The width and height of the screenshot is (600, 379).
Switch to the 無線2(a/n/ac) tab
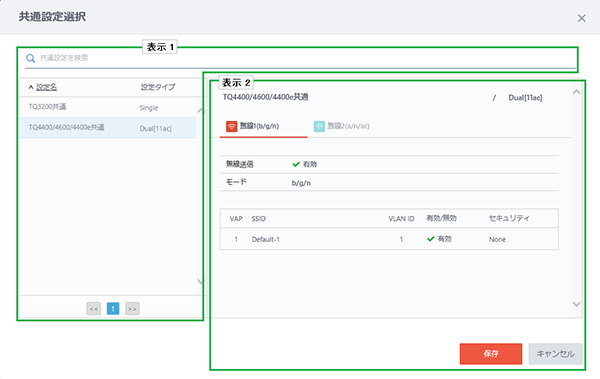(x=342, y=126)
